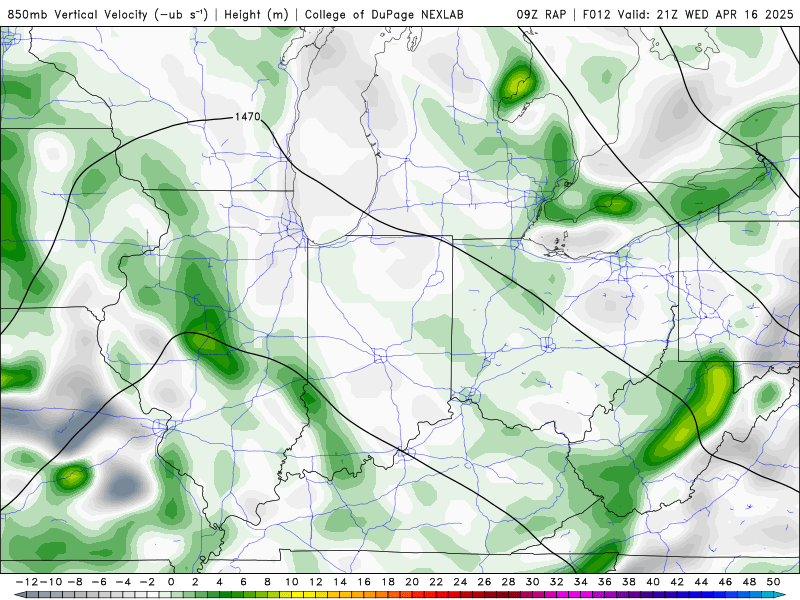Click the 4 value on the color scale
Viewport: 800px width, 600px height.
click(x=219, y=582)
